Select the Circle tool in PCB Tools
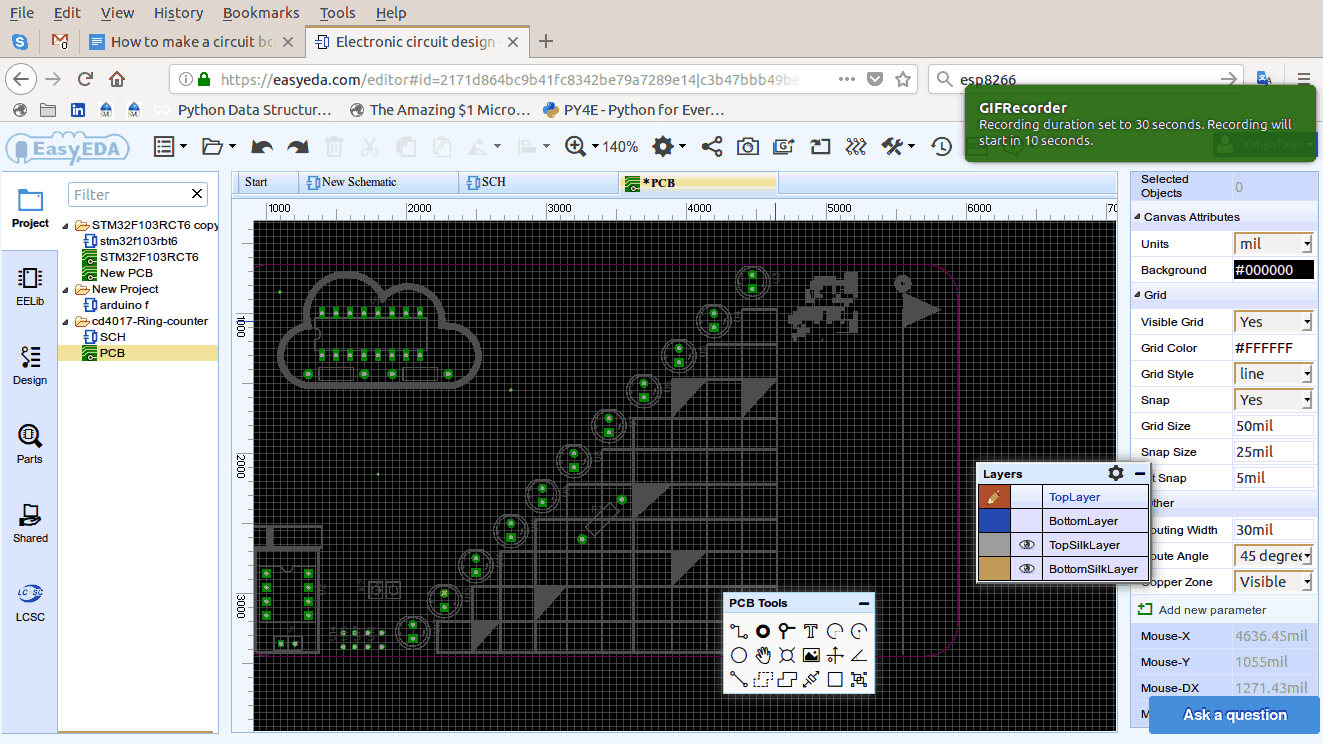 pos(738,655)
